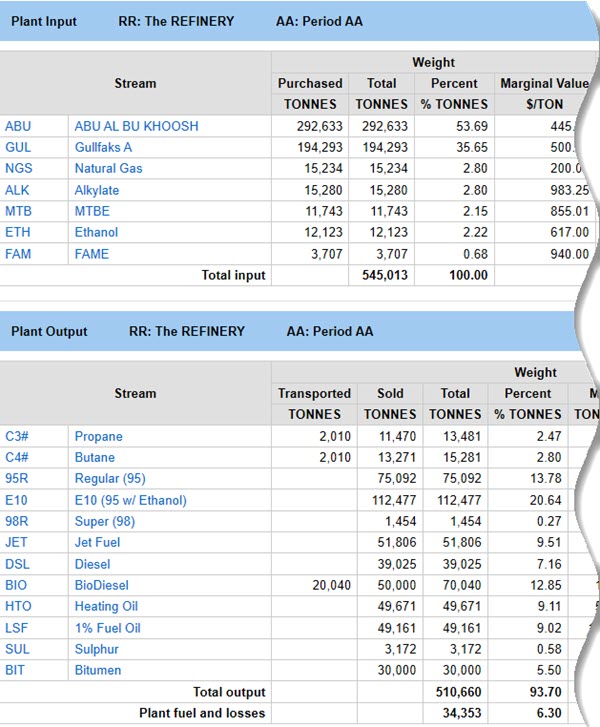Click the Marginal Value column header
This screenshot has width=600, height=727.
(x=540, y=83)
